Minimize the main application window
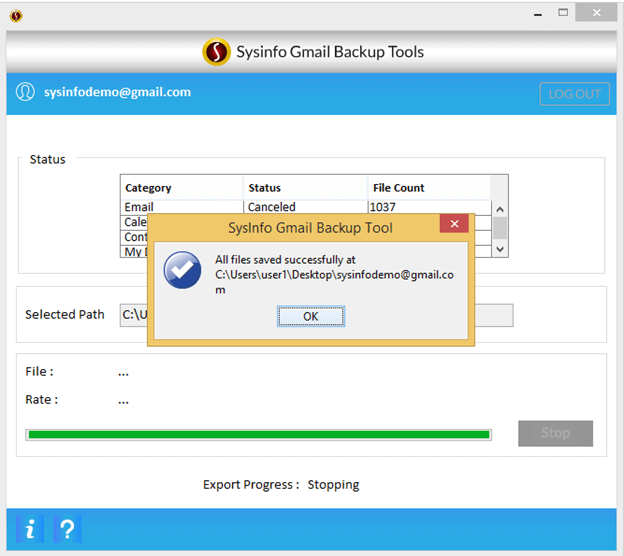The width and height of the screenshot is (624, 556). coord(538,14)
